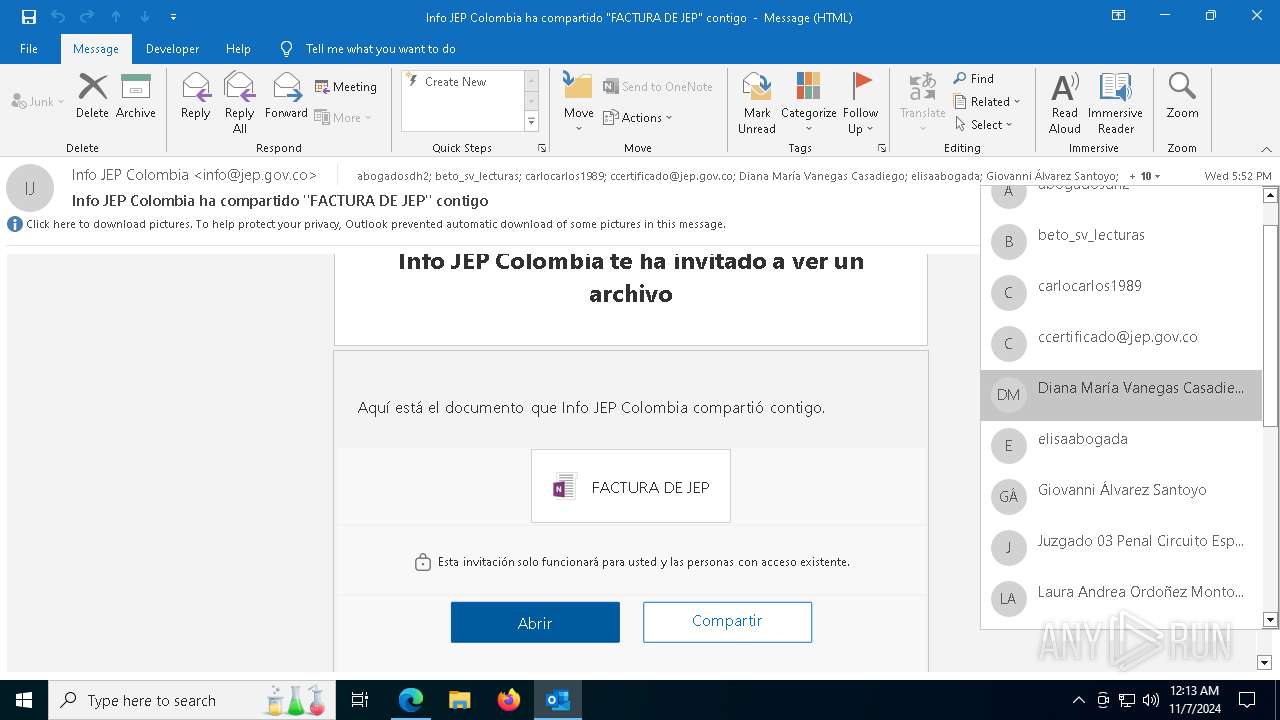The height and width of the screenshot is (720, 1280).
Task: Select ccertificado@jep.gov.co in recipient list
Action: pos(1121,343)
